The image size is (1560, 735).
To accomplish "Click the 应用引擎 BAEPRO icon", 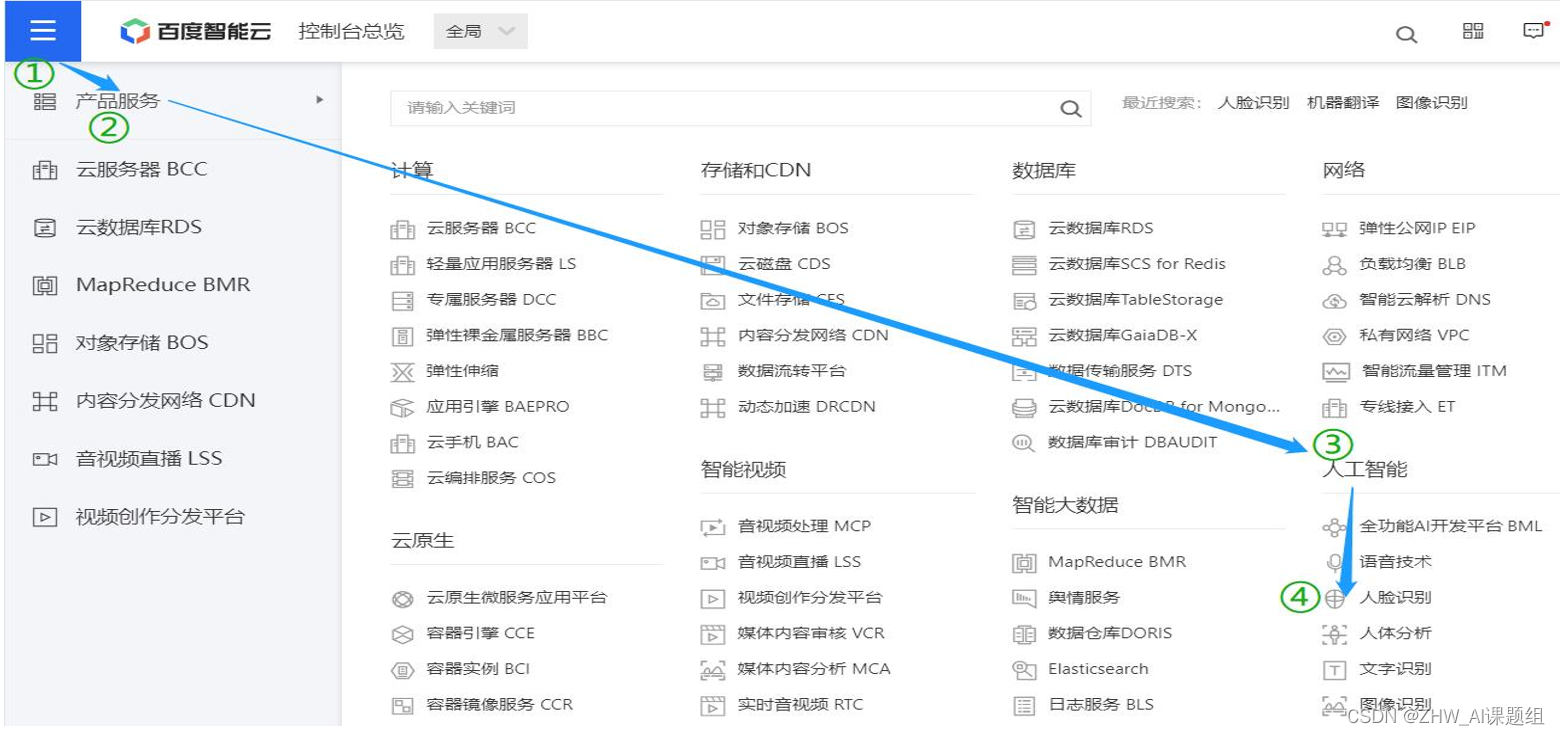I will 402,408.
